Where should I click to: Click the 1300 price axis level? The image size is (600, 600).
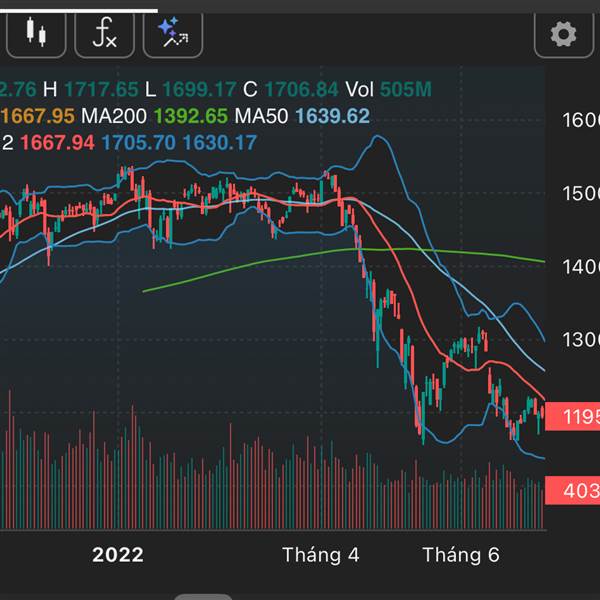pos(580,340)
